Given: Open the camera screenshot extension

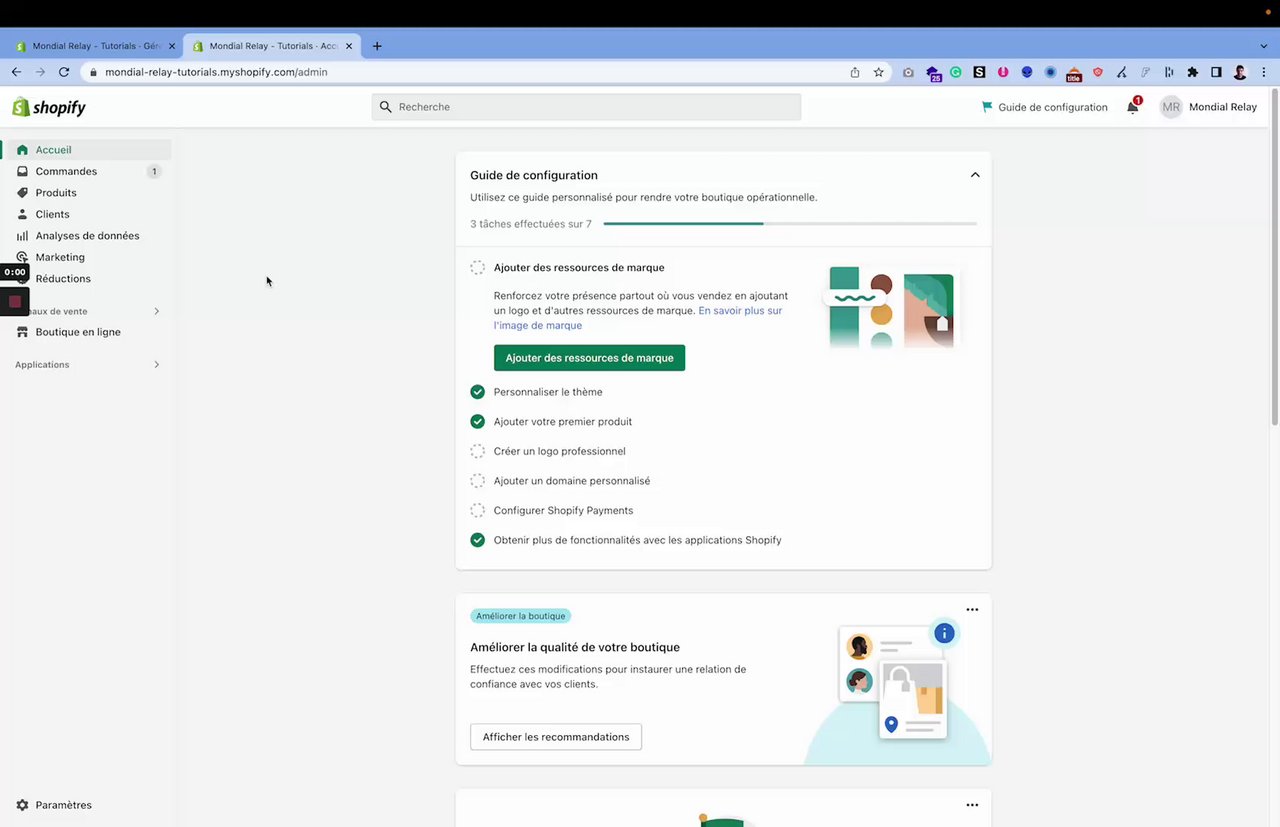Looking at the screenshot, I should tap(908, 72).
